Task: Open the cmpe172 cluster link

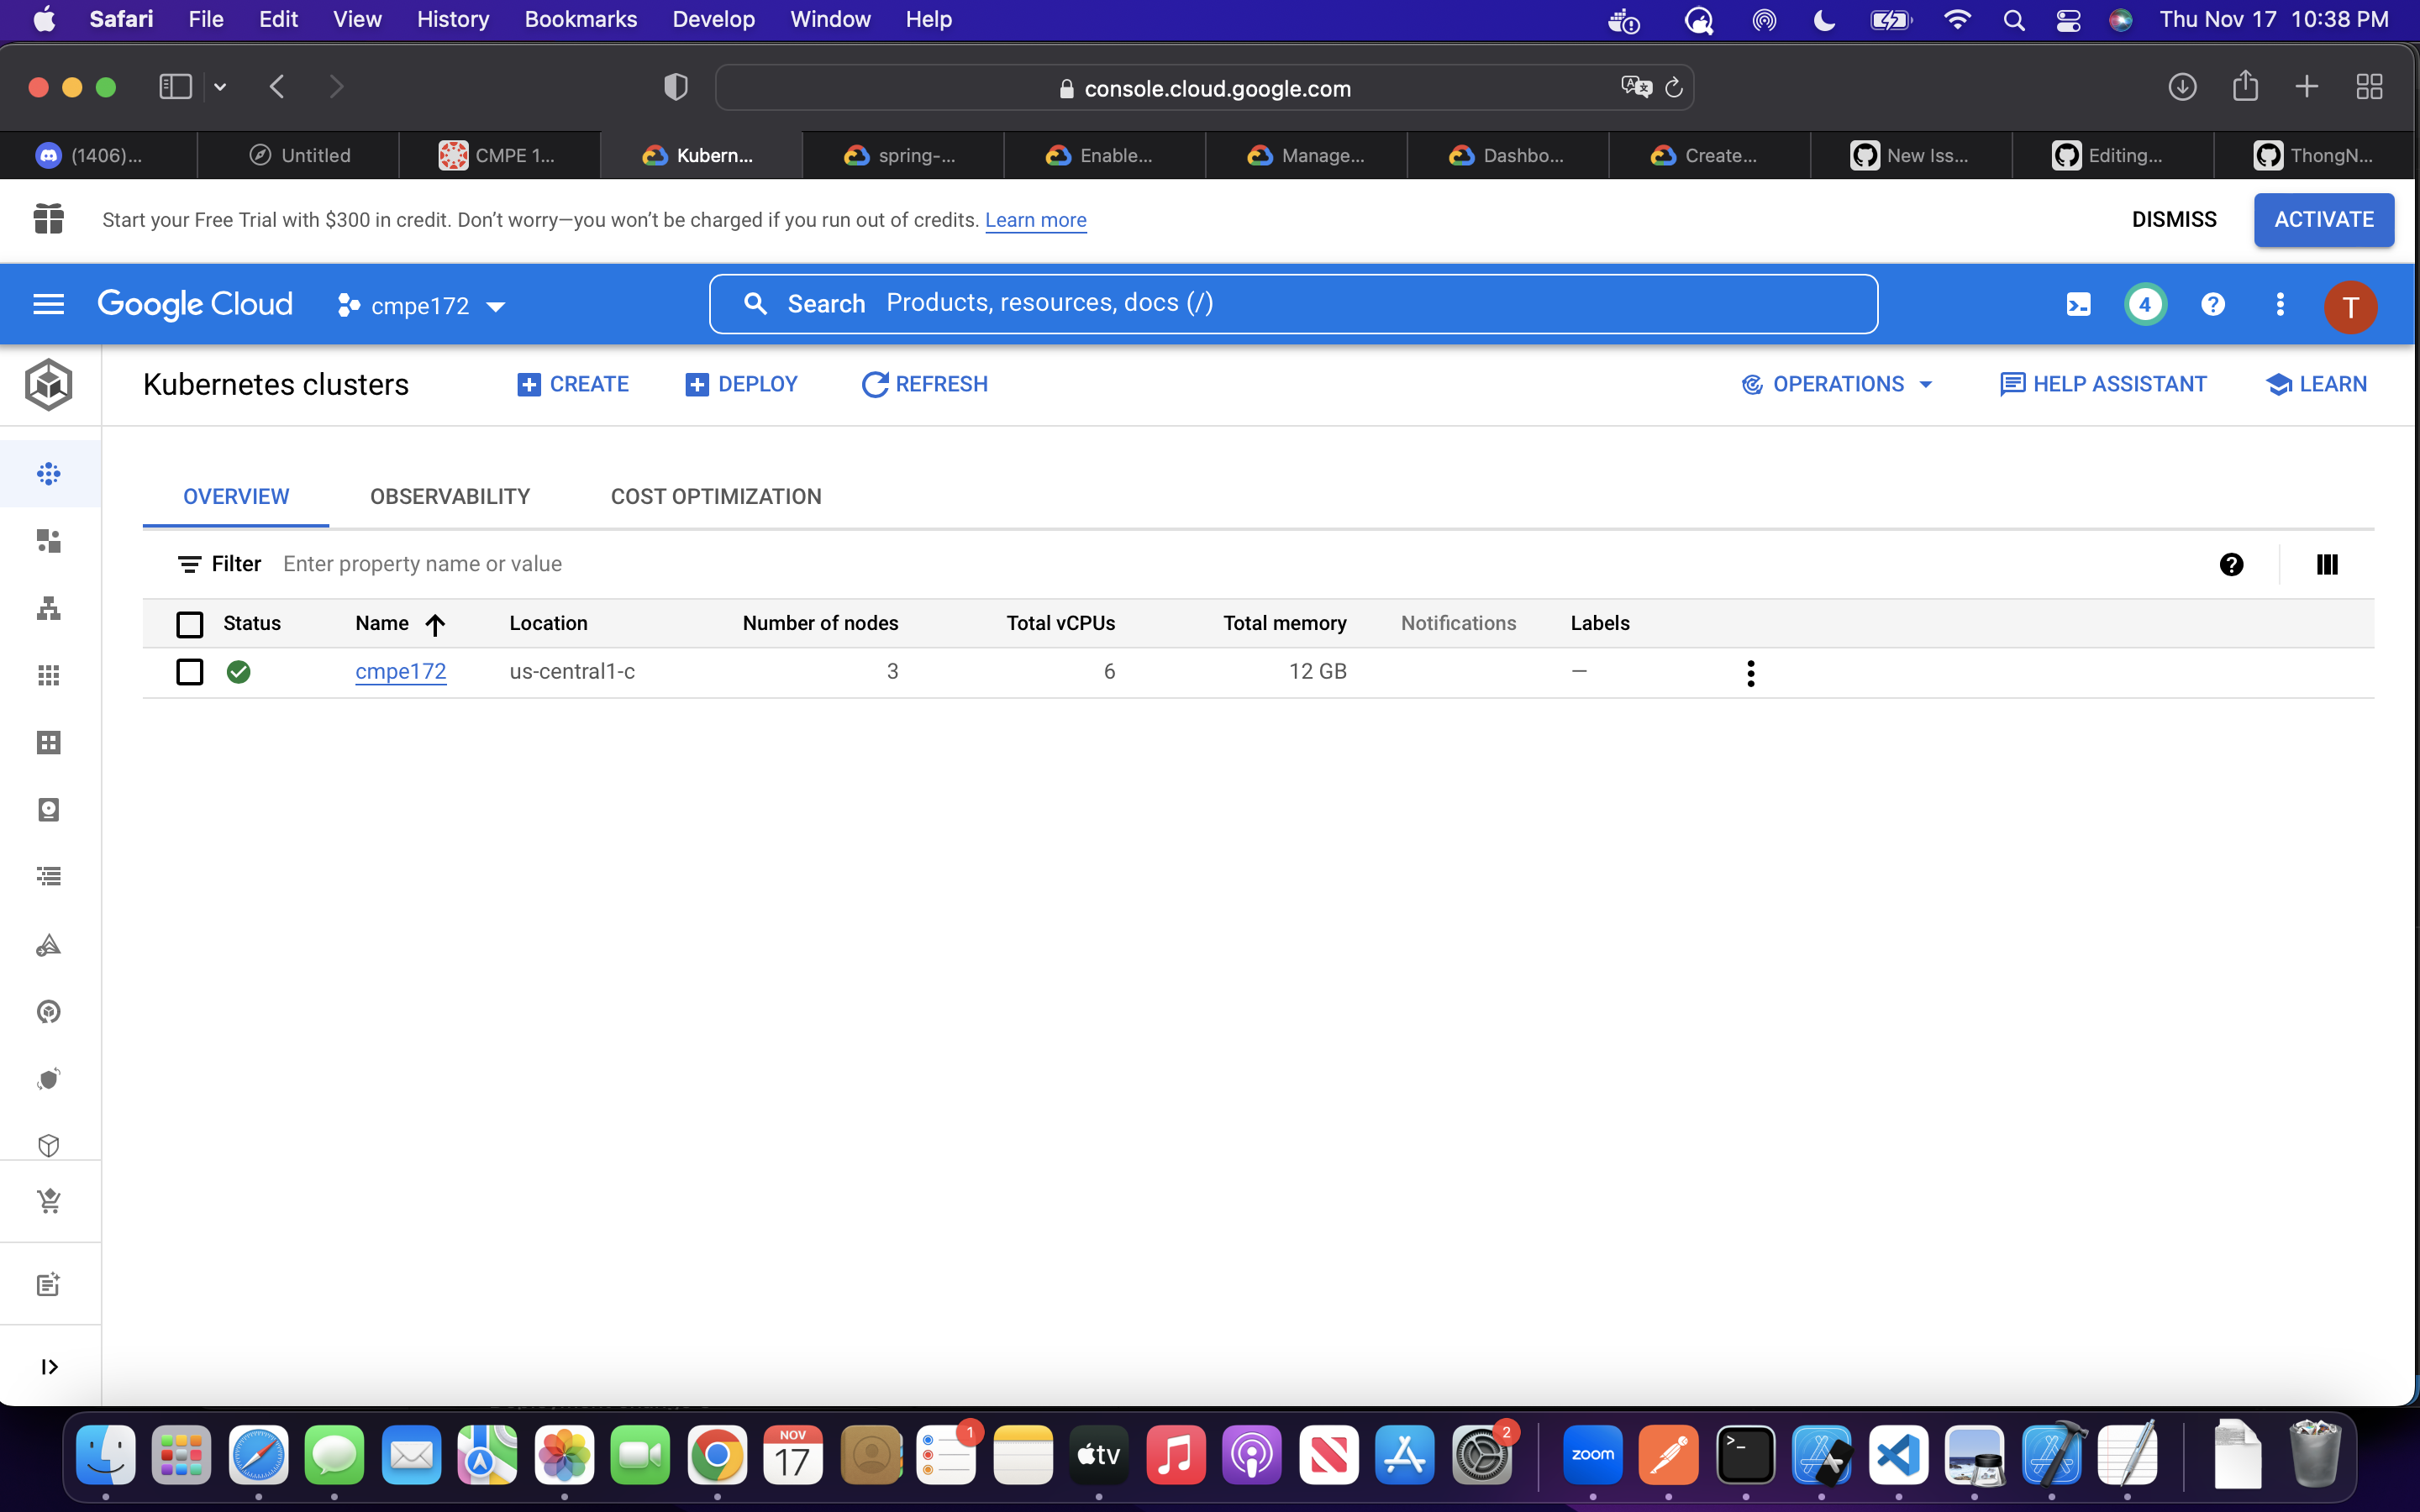Action: [400, 672]
